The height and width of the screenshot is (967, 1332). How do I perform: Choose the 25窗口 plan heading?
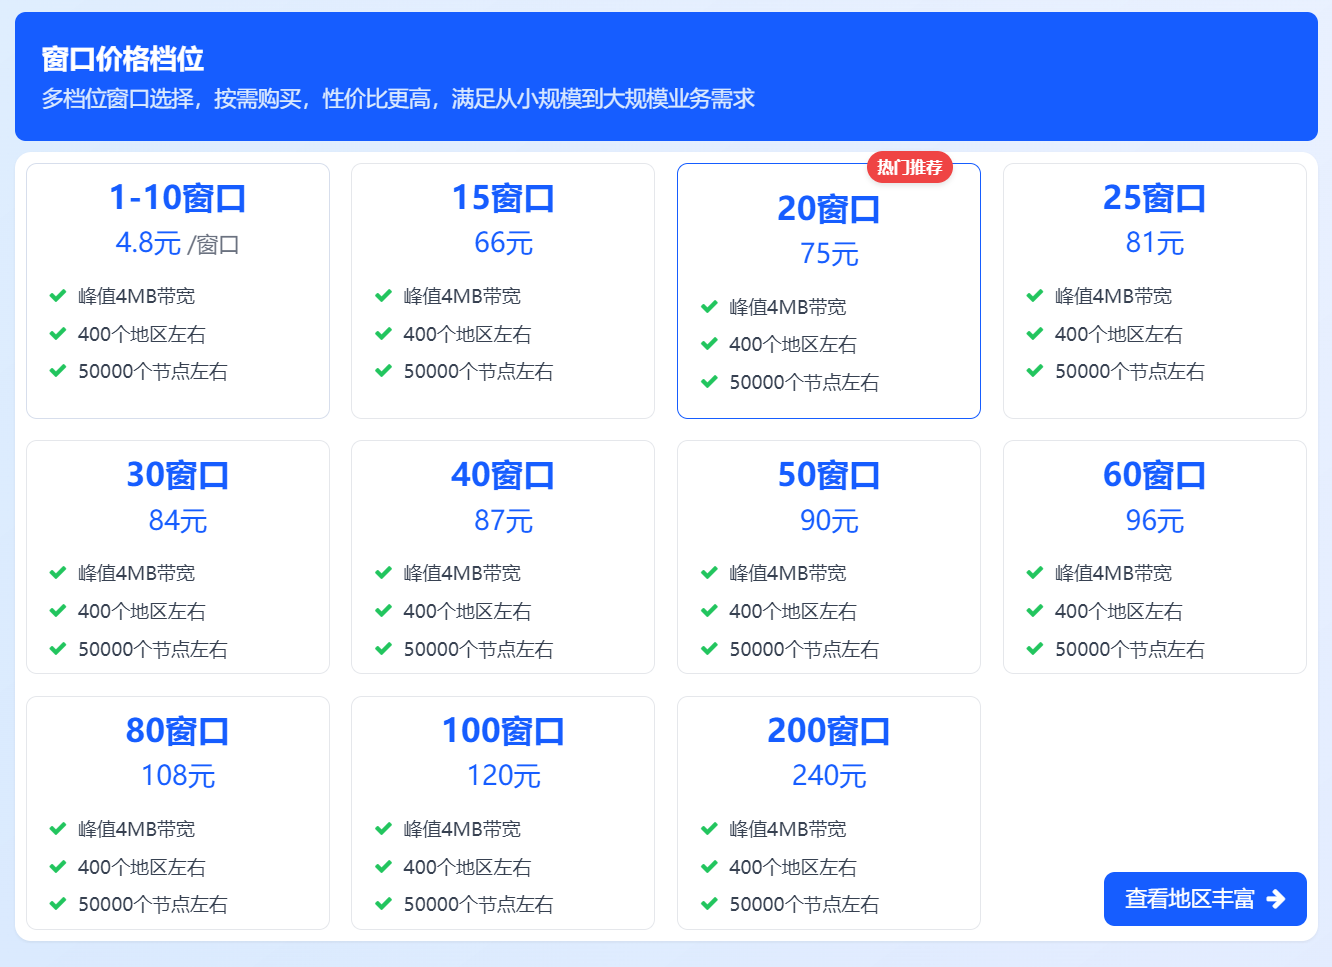coord(1154,198)
